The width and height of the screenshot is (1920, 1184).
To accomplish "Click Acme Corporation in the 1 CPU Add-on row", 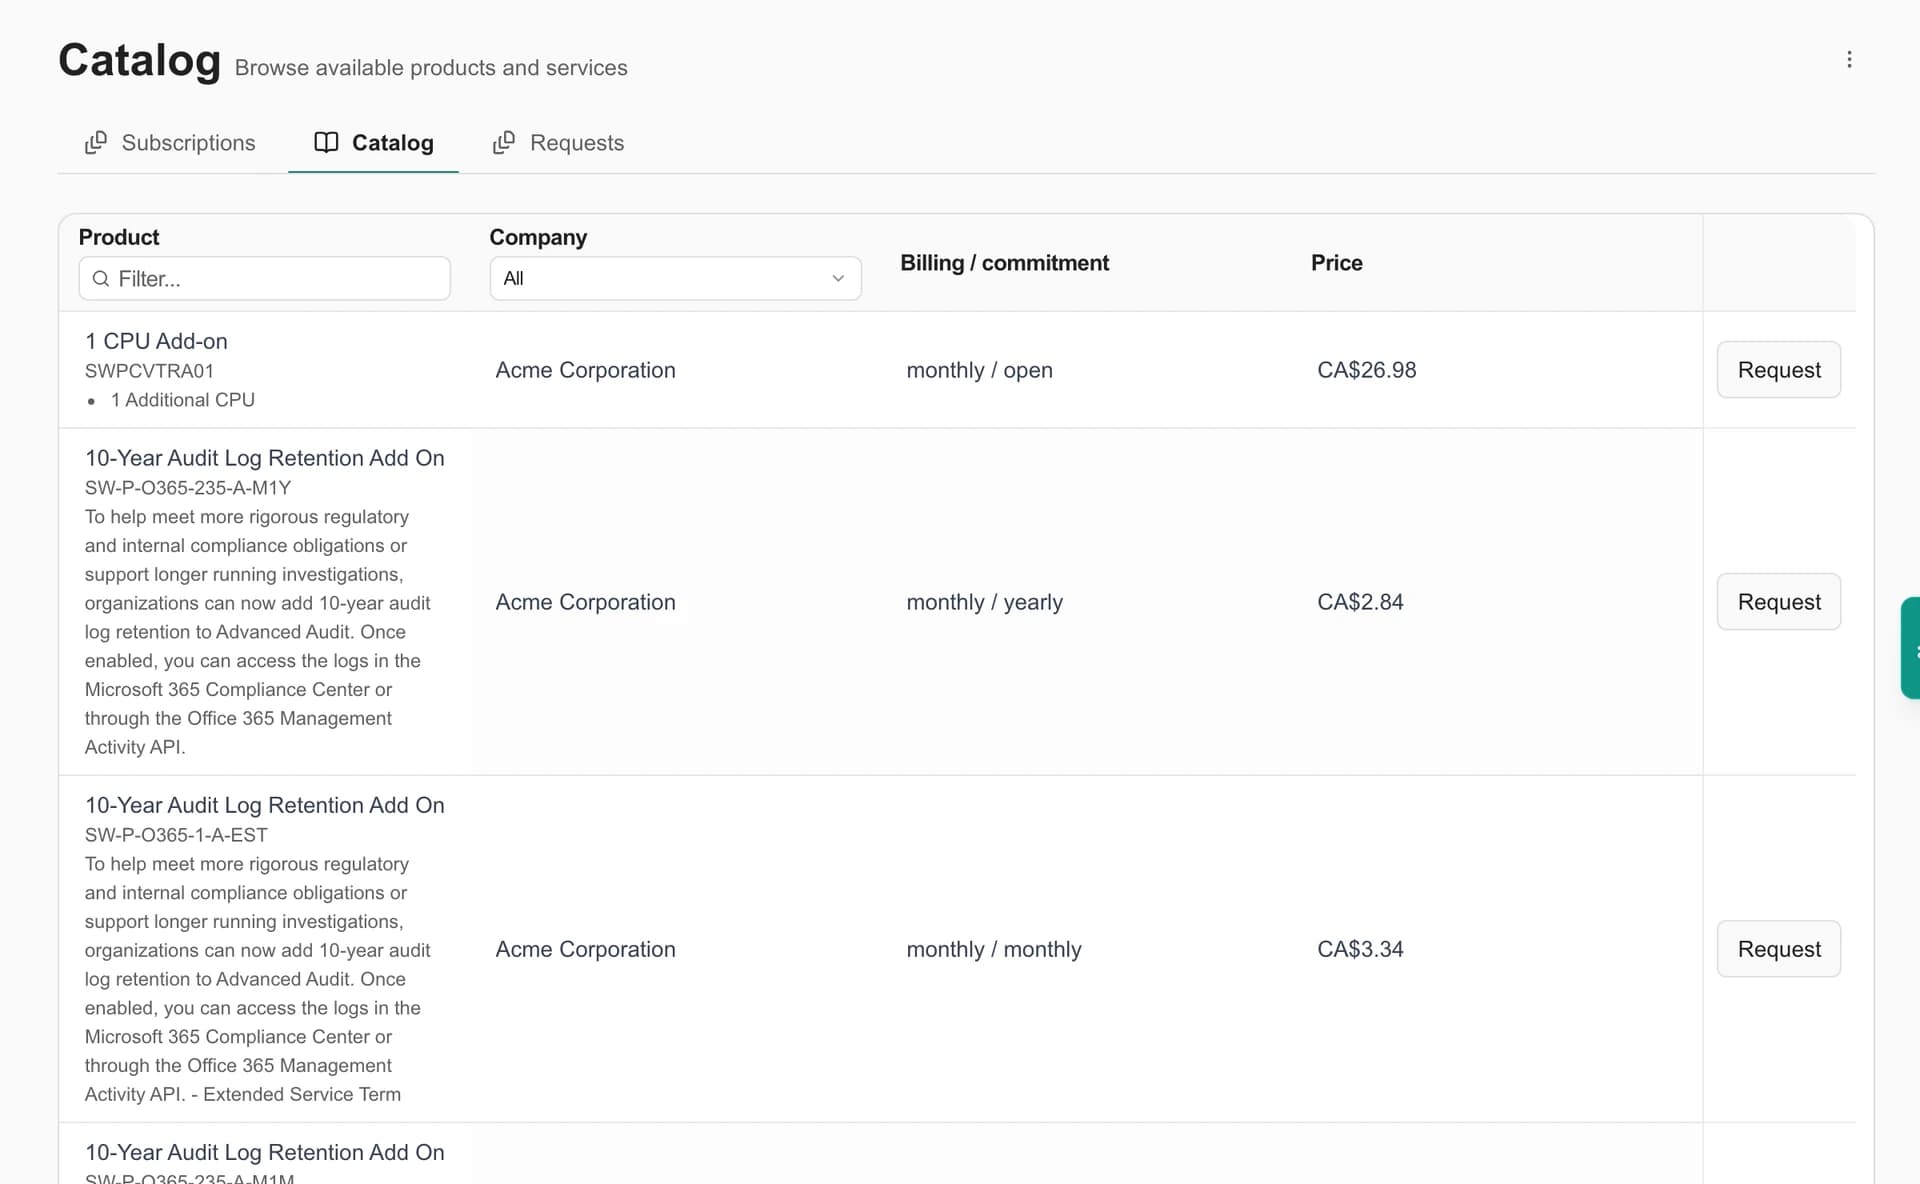I will click(585, 370).
